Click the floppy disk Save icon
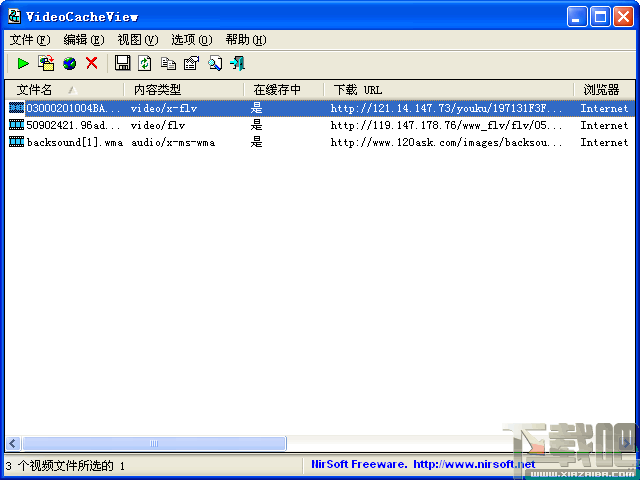This screenshot has height=480, width=640. coord(122,63)
